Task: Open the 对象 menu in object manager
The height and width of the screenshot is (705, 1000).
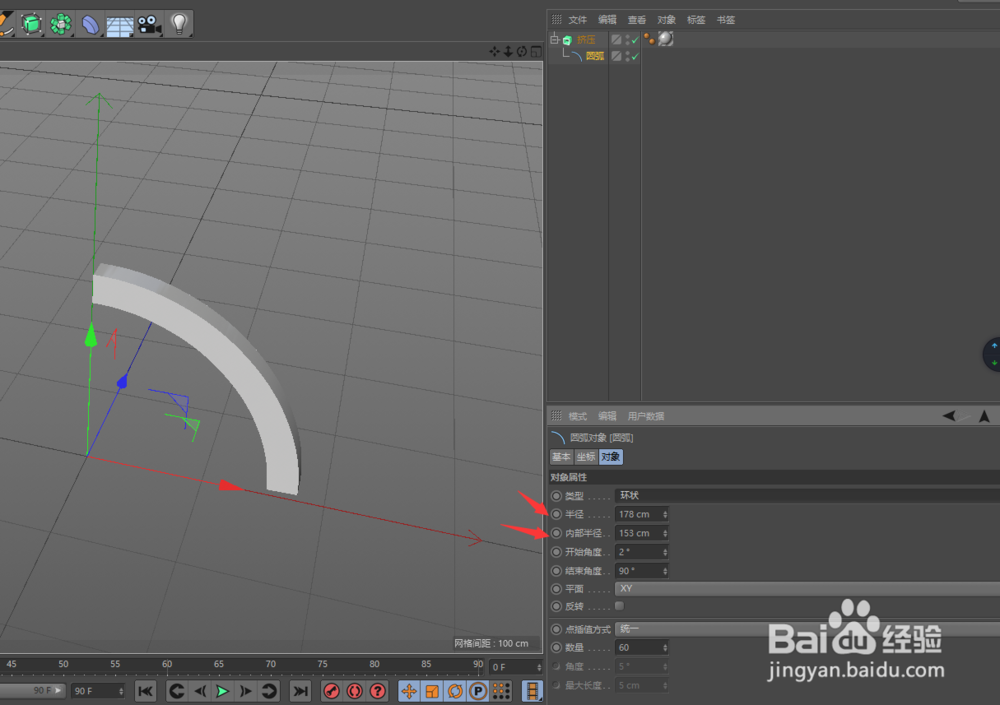Action: point(666,20)
